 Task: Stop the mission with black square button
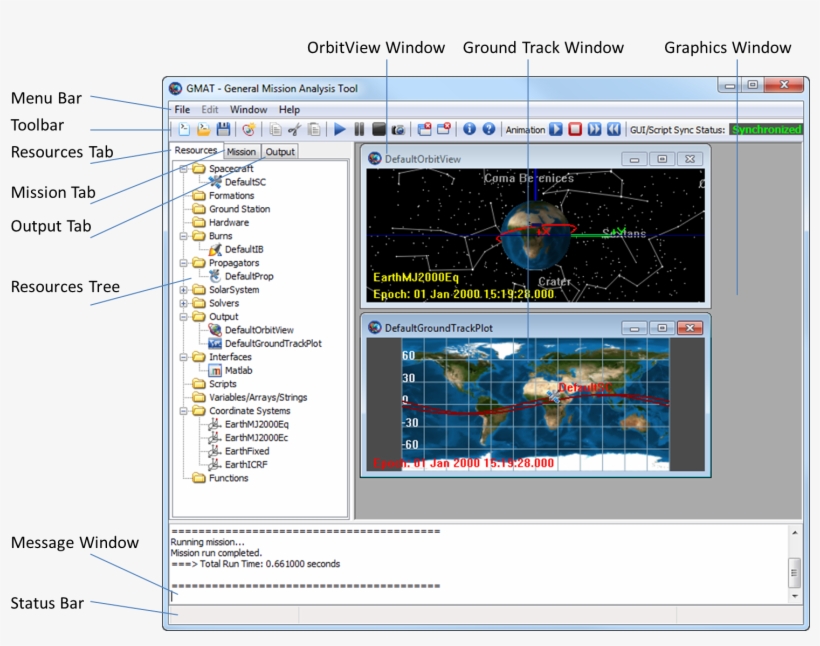coord(379,129)
